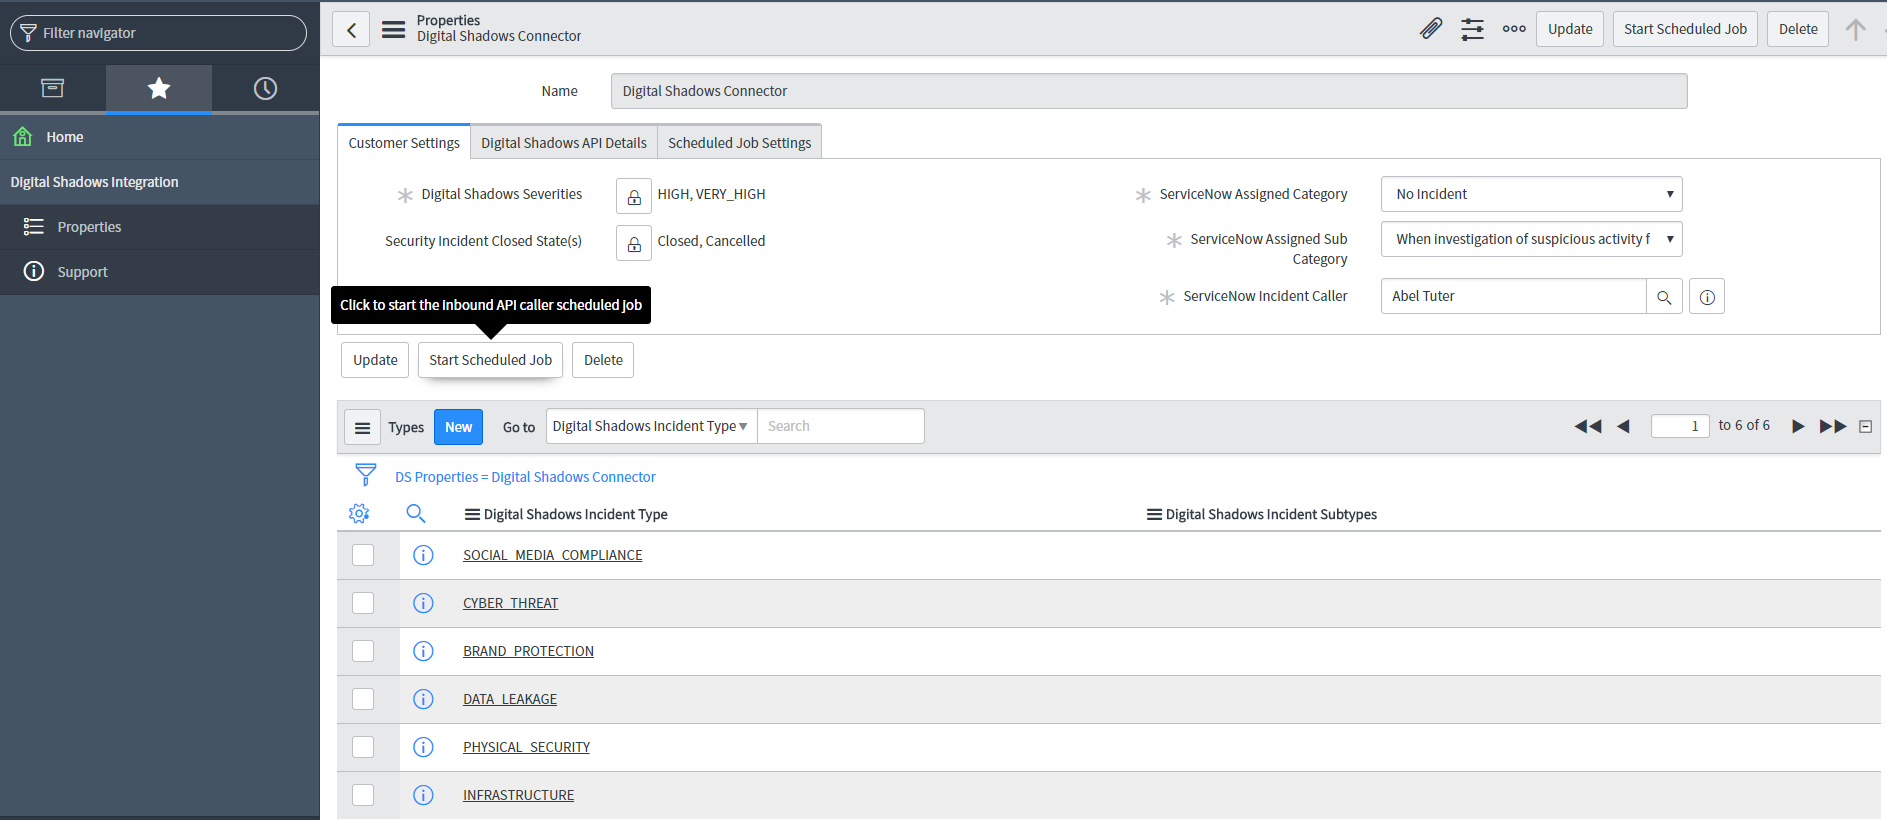Go to previous page of list
The width and height of the screenshot is (1887, 820).
click(x=1623, y=426)
